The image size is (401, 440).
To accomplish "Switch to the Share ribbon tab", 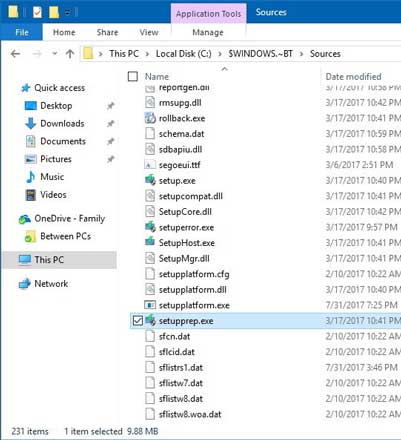I will coord(107,32).
